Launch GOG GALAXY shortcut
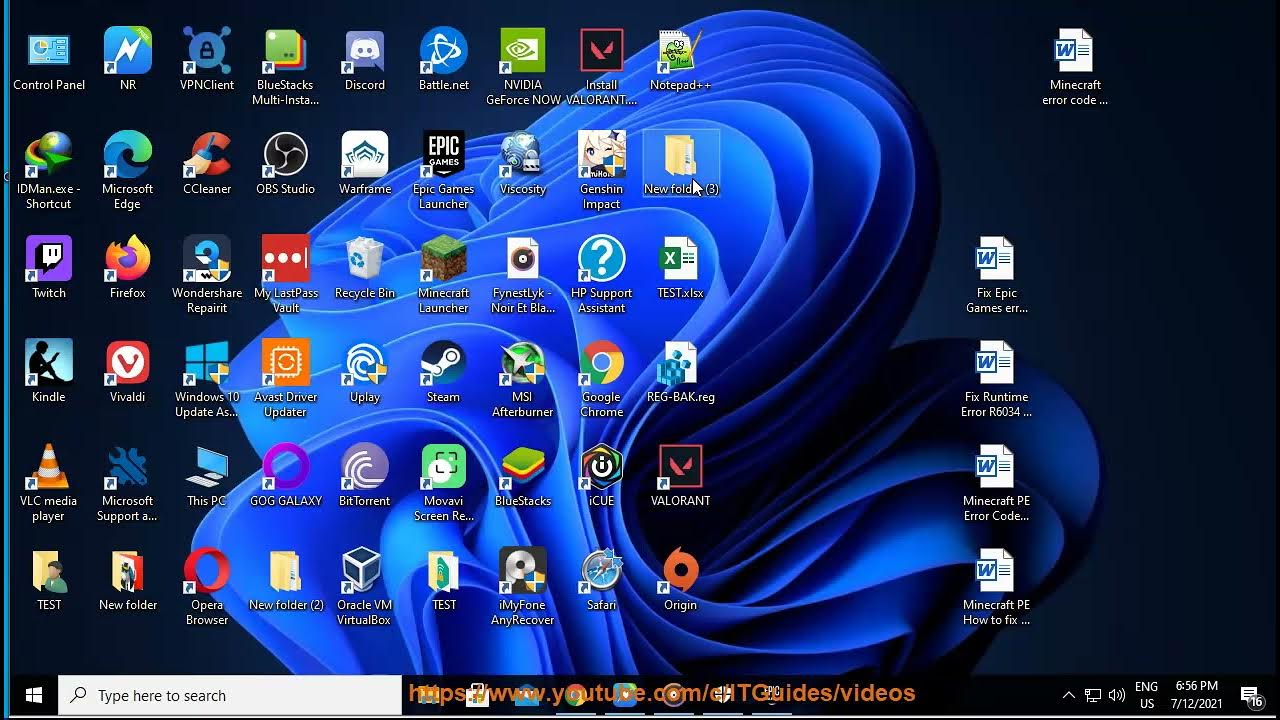This screenshot has height=720, width=1280. (285, 476)
